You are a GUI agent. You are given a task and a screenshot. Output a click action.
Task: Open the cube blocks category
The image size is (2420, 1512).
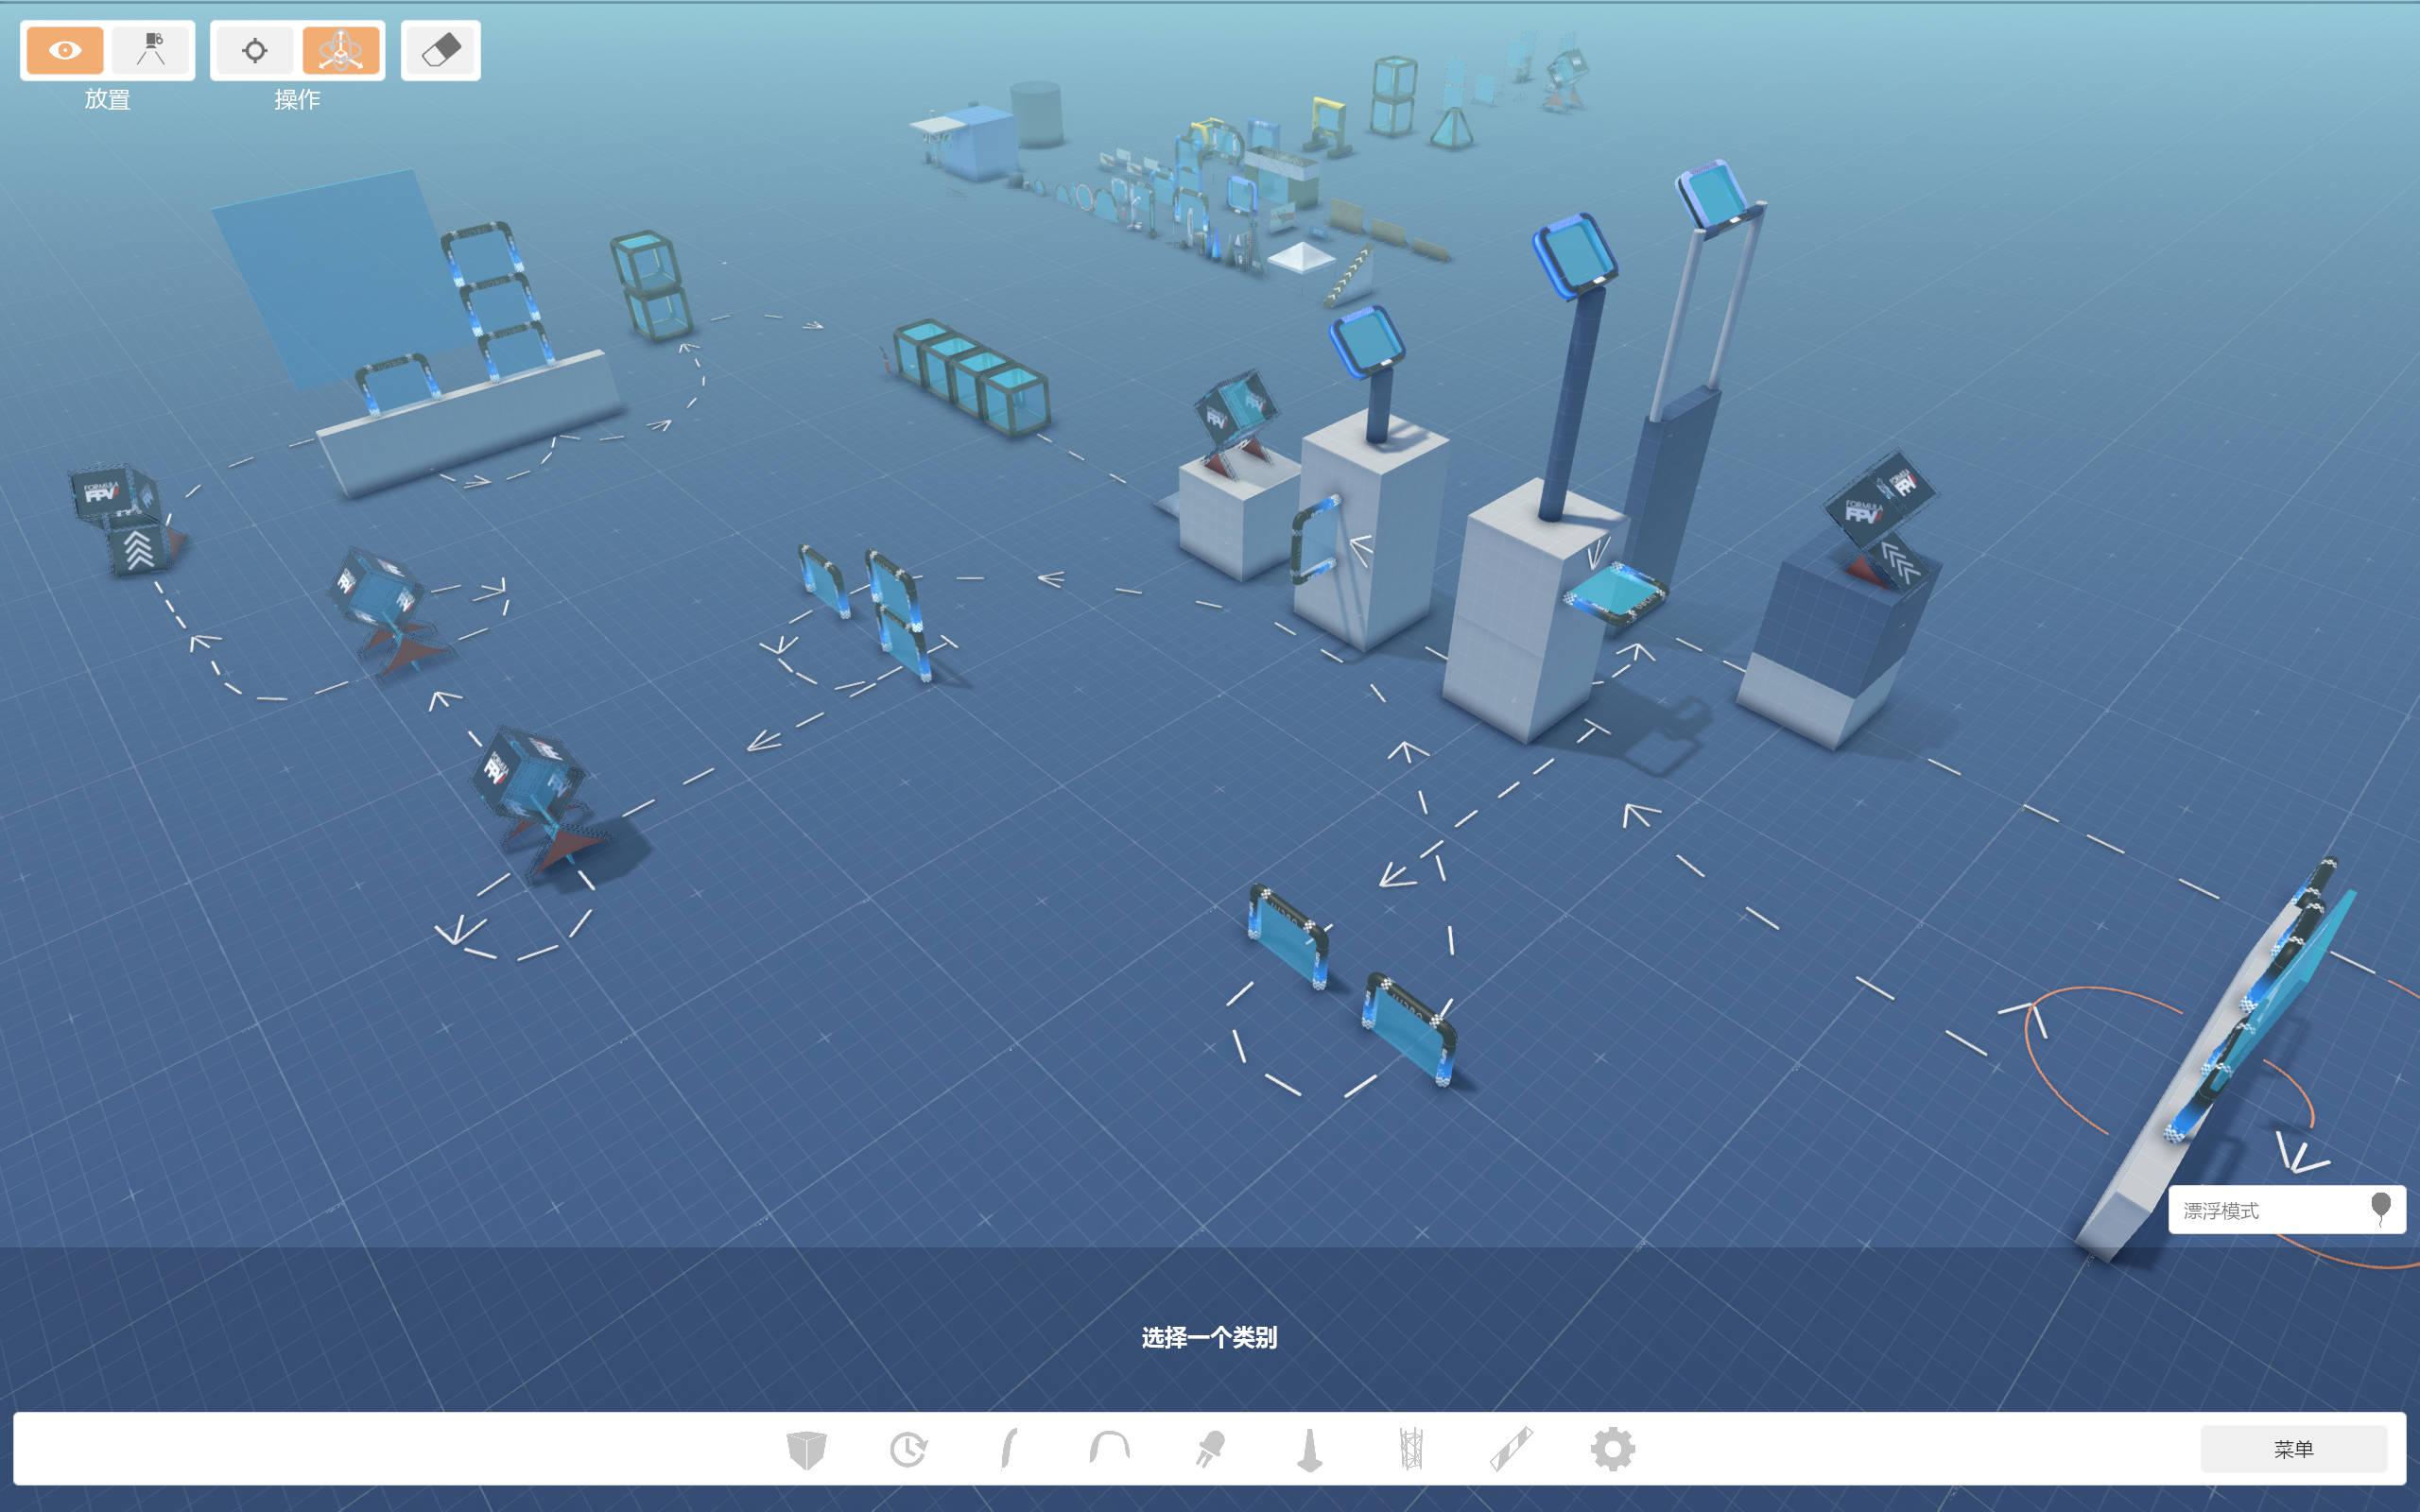click(806, 1449)
